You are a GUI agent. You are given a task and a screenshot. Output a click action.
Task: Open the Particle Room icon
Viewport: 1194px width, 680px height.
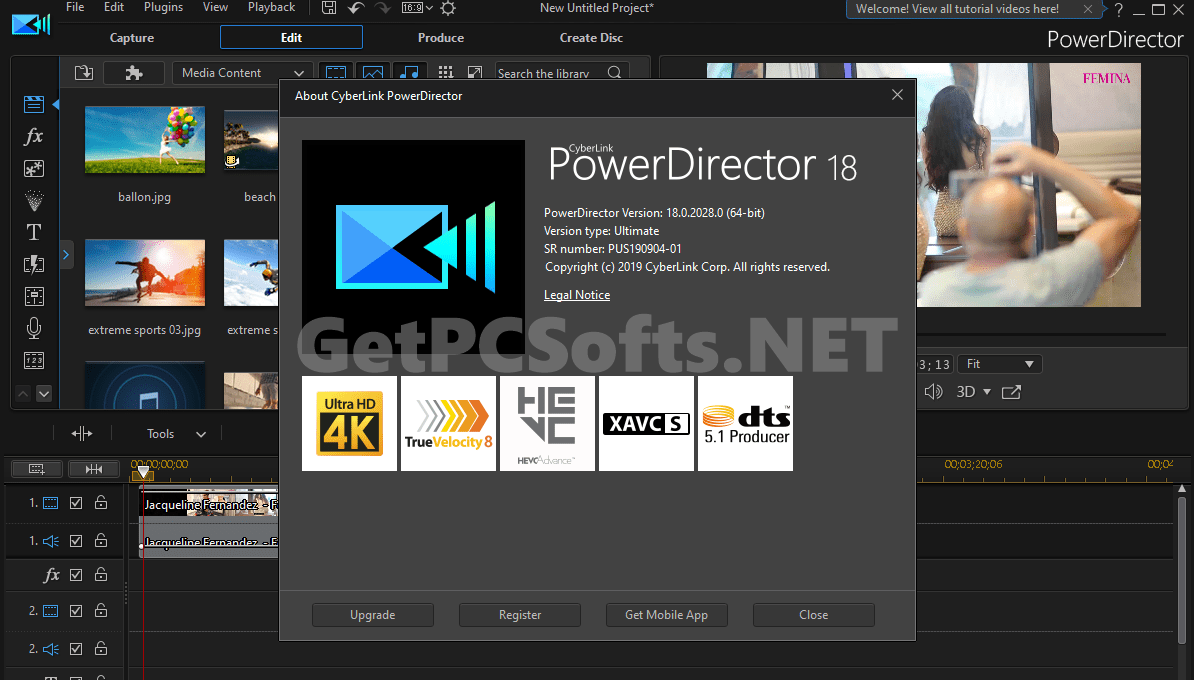(x=34, y=200)
